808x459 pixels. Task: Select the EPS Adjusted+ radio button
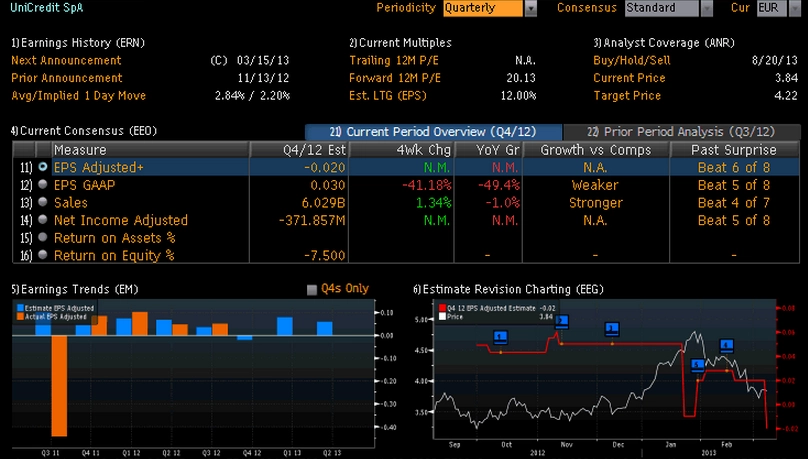(43, 167)
